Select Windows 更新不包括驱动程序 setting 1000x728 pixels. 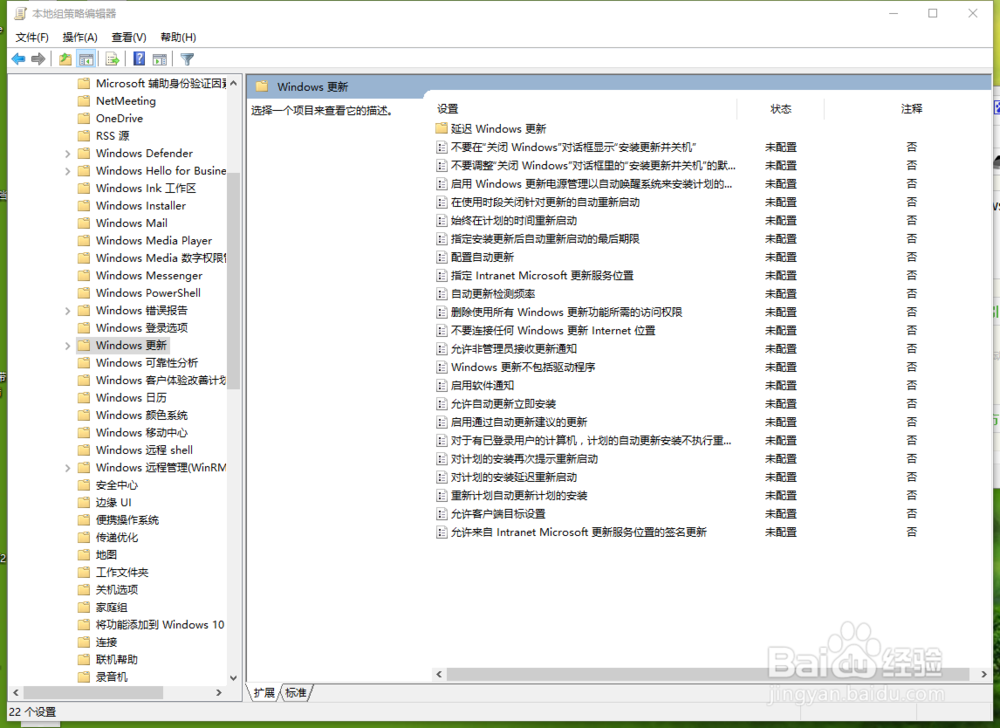(x=523, y=368)
